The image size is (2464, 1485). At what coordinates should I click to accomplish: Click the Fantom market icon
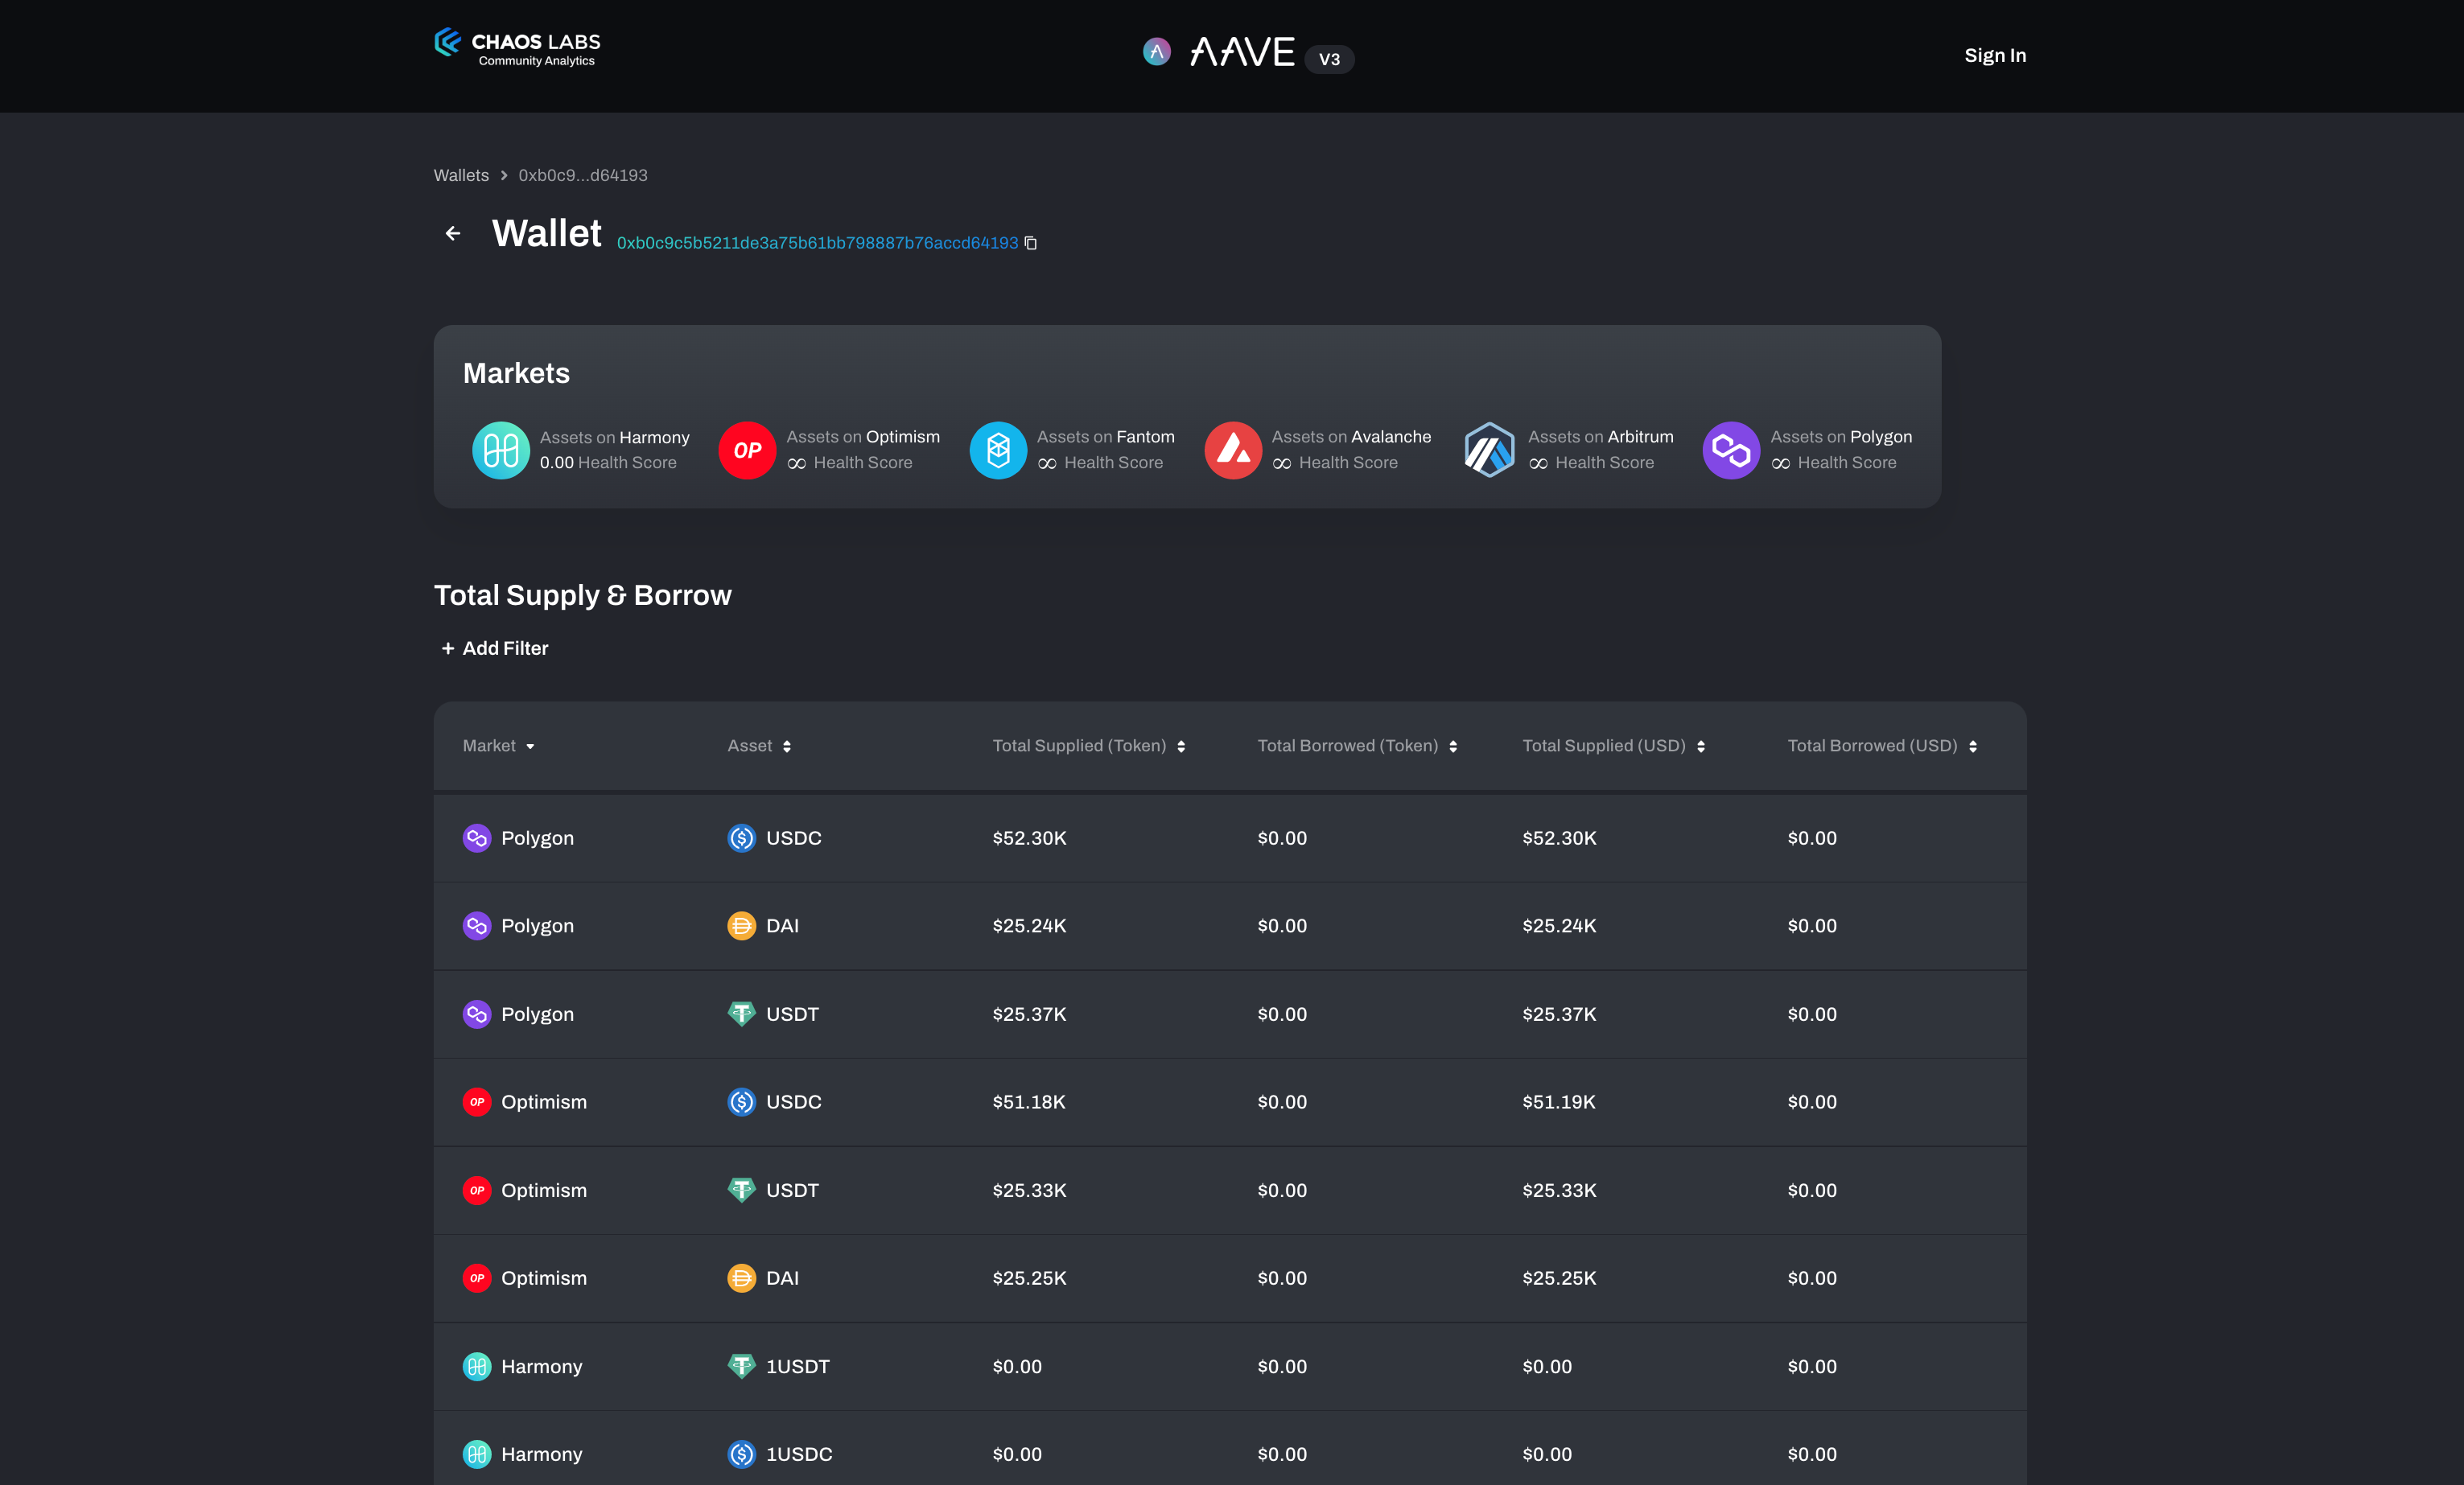[998, 450]
